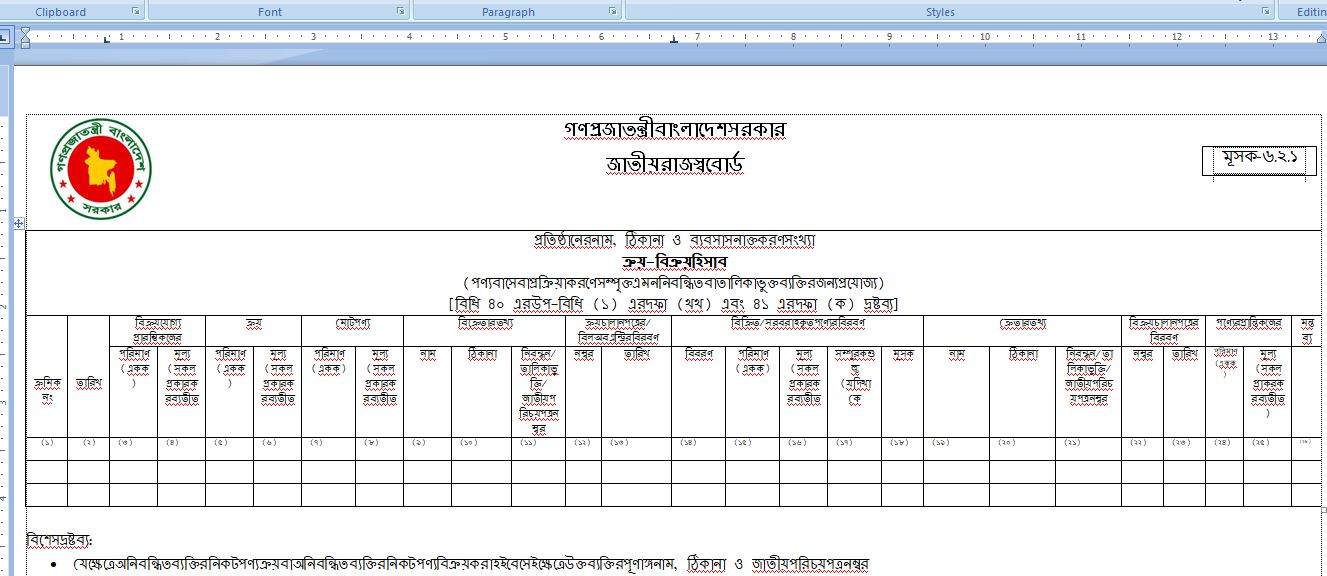
Task: Click the 'বিশেষদ্রষ্টব্য:' note heading
Action: point(60,541)
